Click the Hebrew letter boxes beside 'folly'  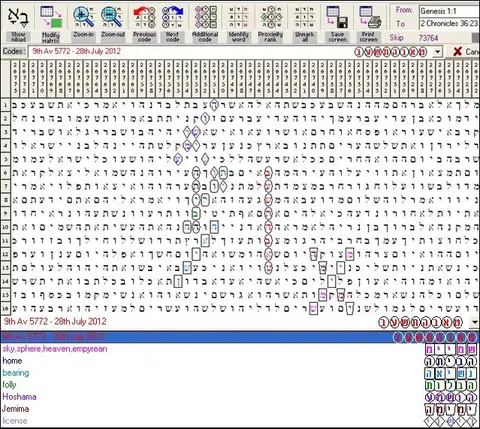pyautogui.click(x=451, y=385)
